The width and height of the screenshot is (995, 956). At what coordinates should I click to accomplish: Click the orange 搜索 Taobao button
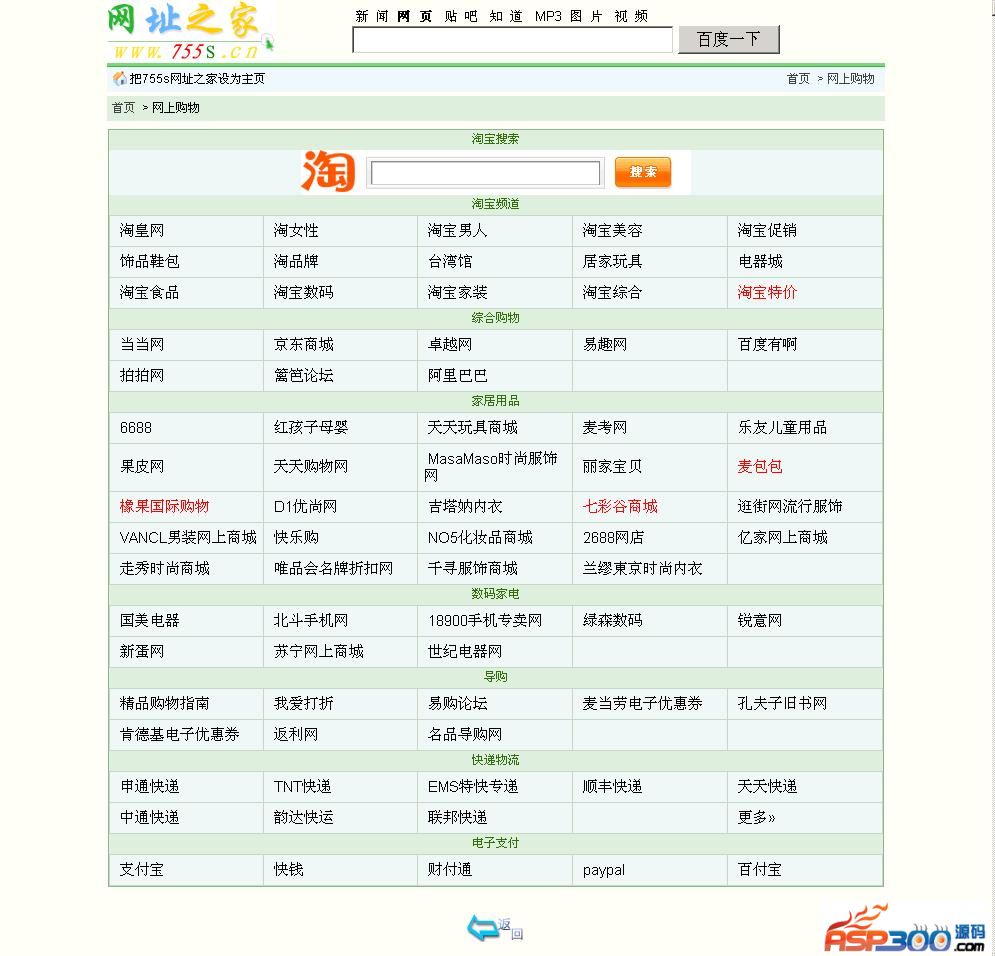point(642,172)
